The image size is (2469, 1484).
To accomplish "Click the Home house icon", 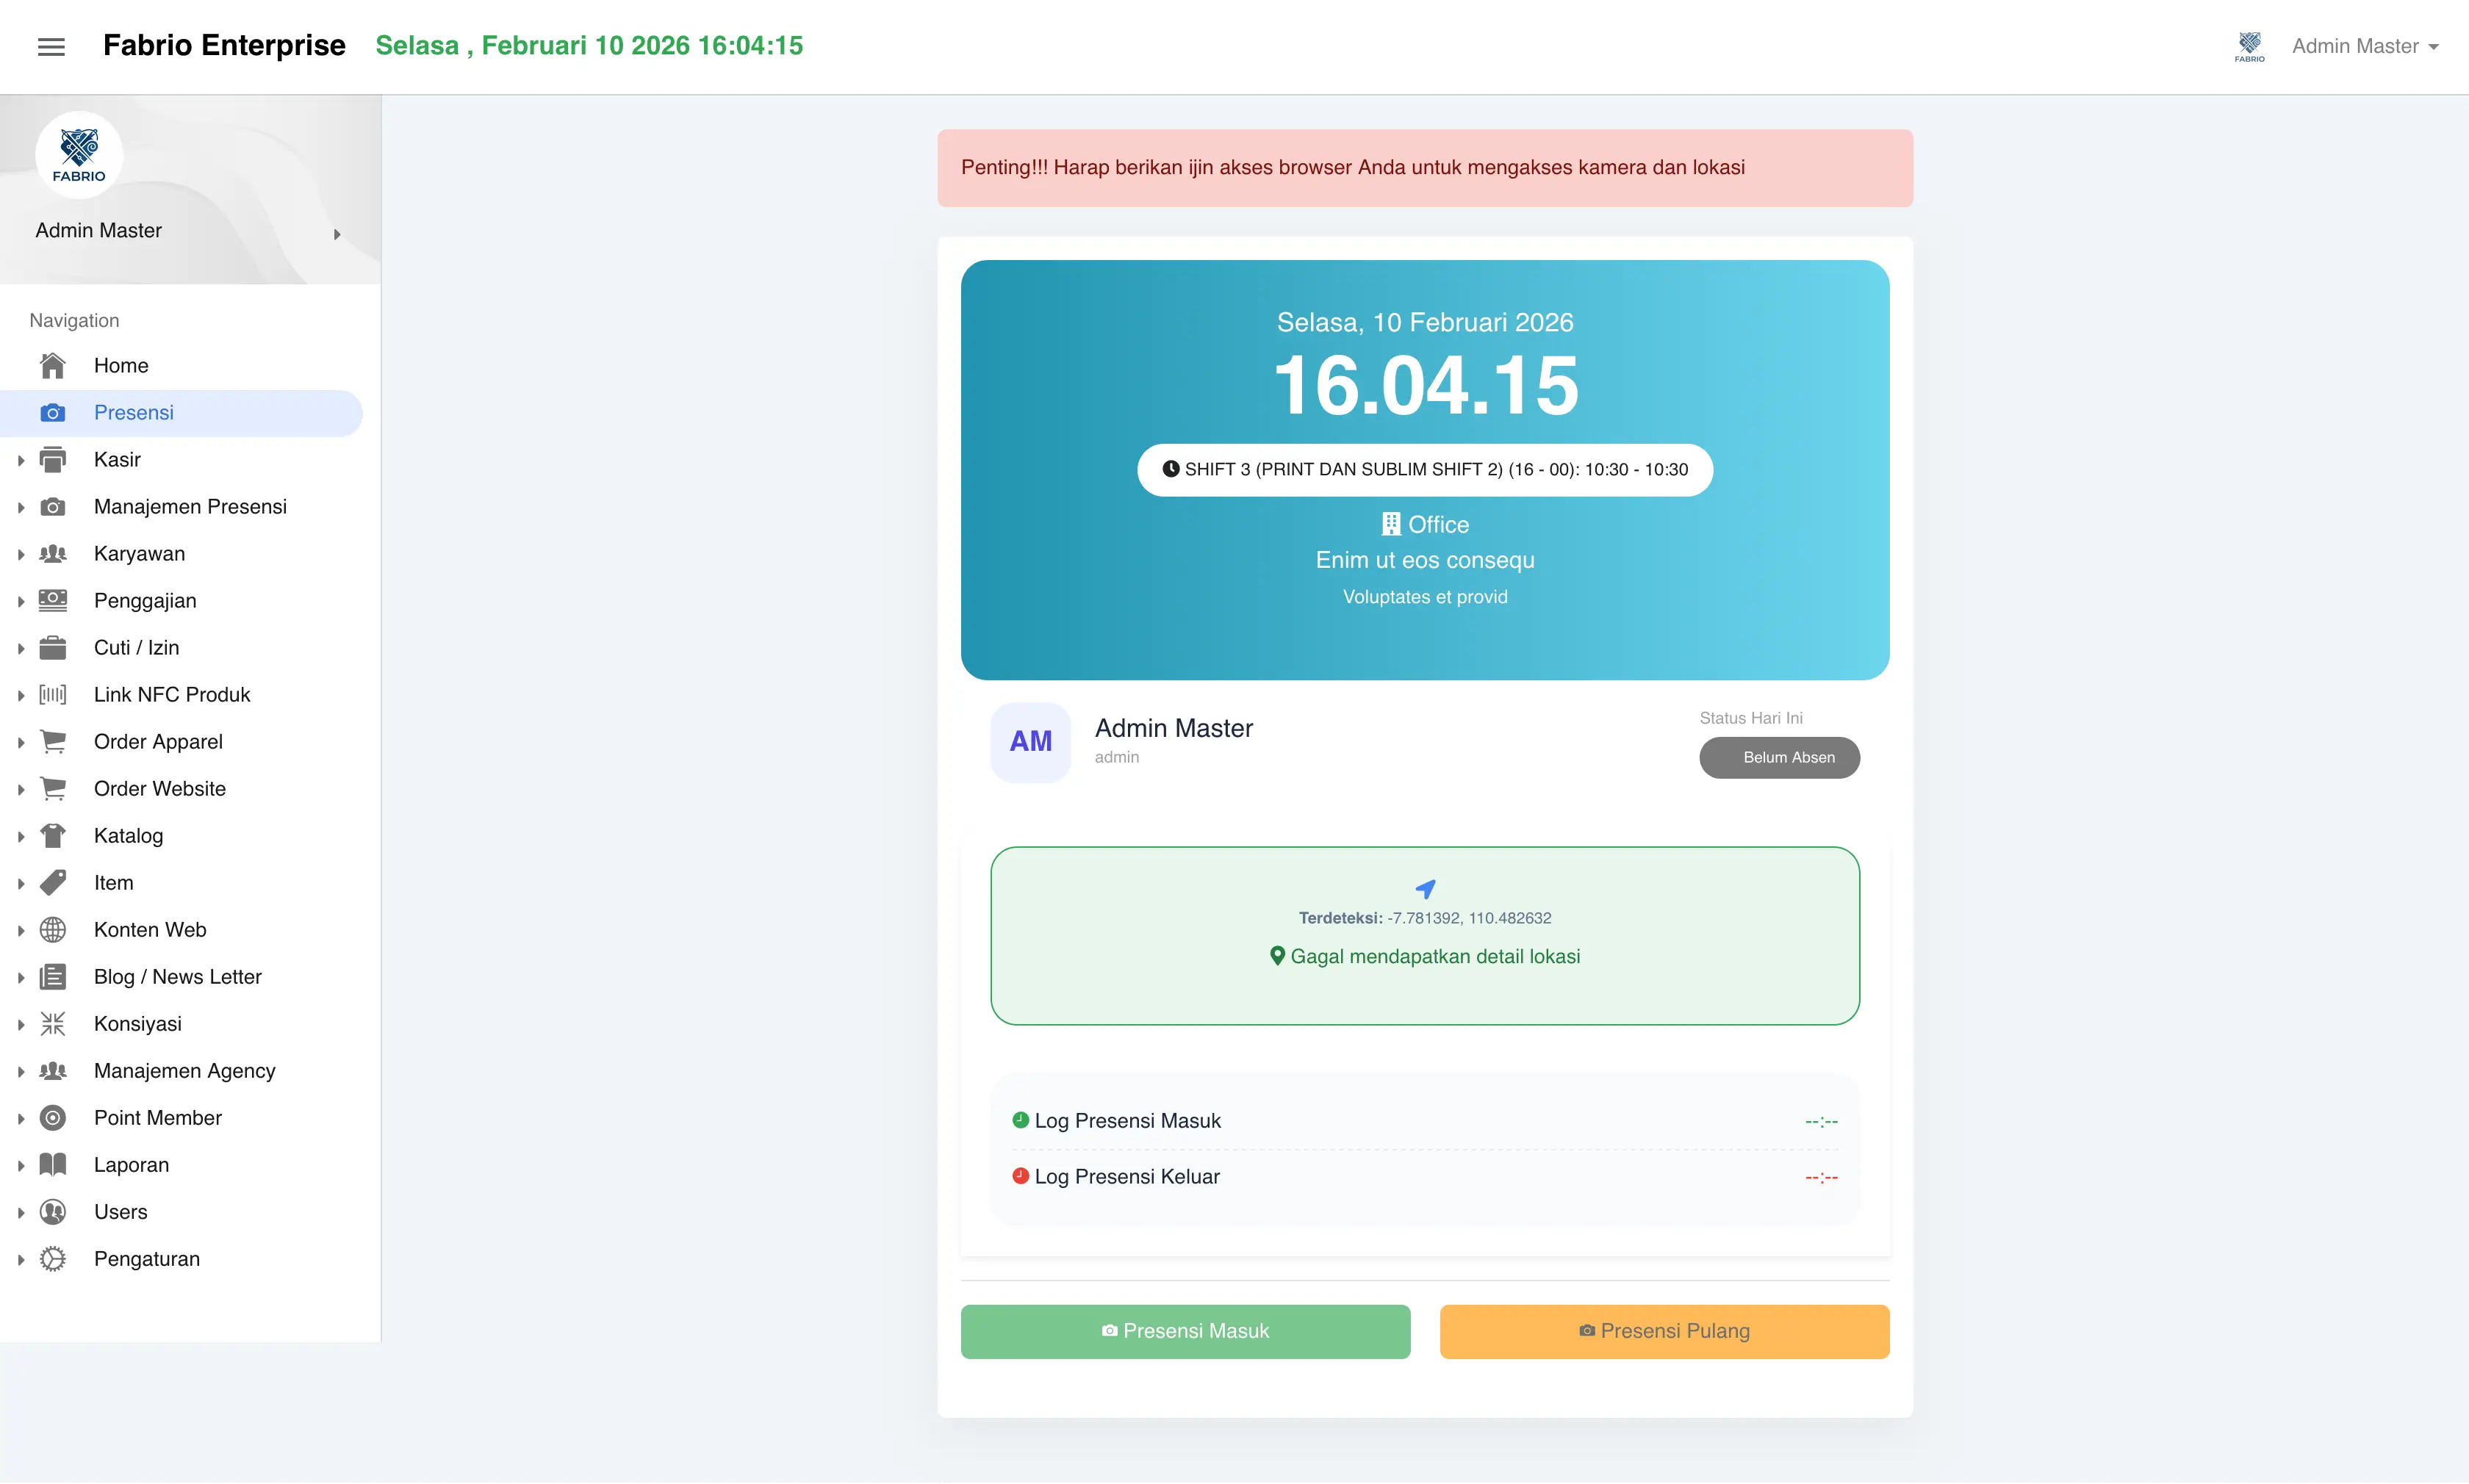I will 53,366.
